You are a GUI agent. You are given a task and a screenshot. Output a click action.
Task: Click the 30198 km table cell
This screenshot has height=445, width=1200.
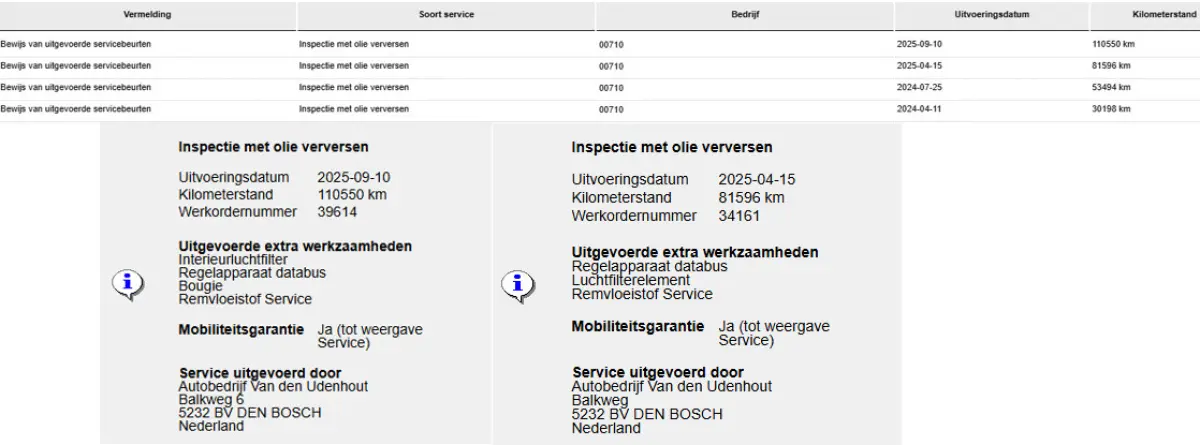coord(1112,109)
